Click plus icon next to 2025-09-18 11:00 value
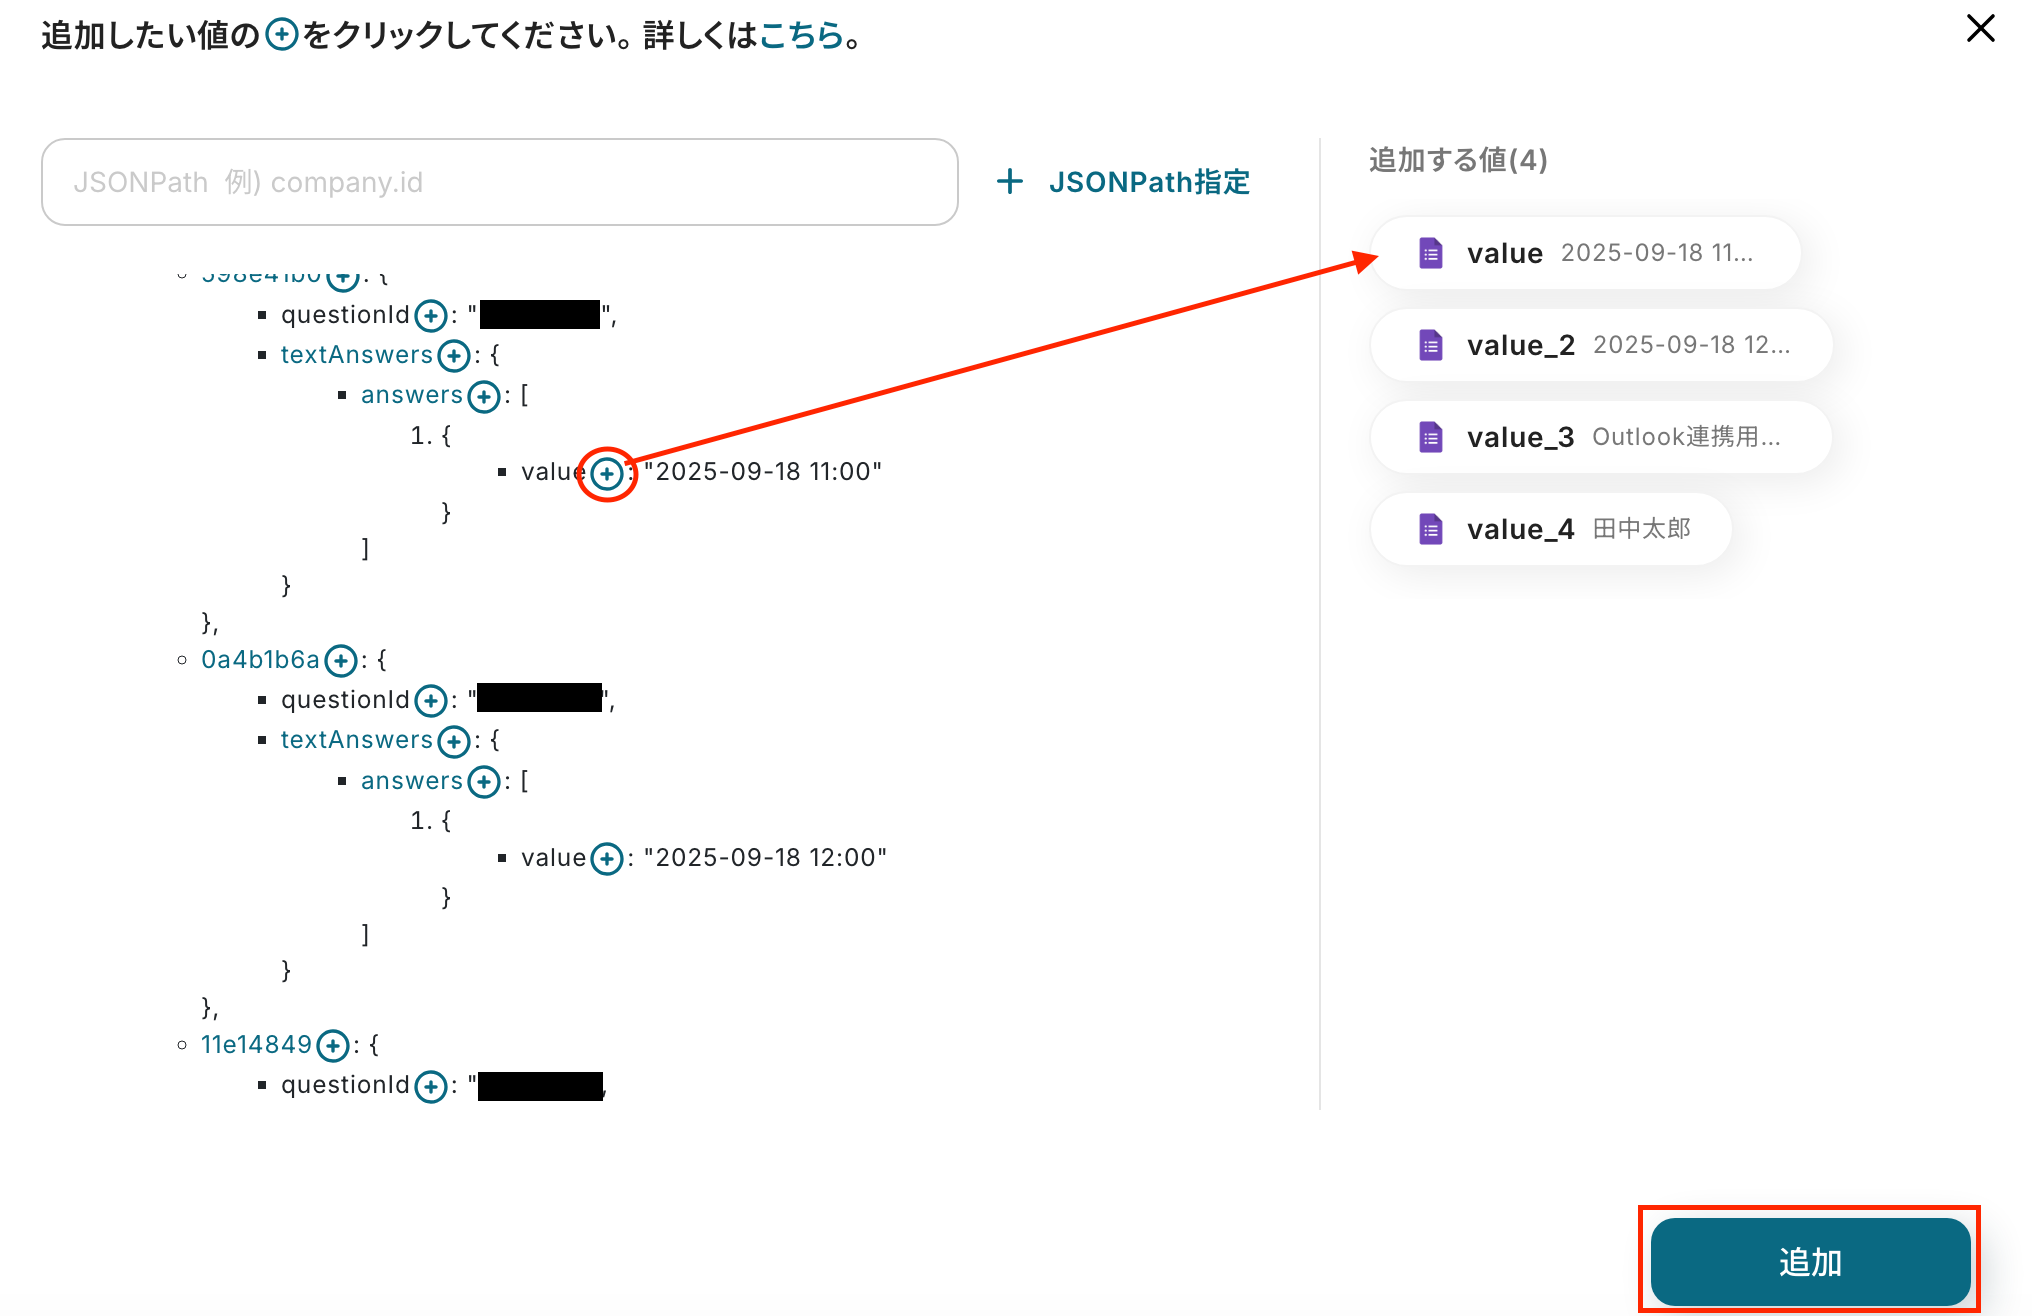Screen dimensions: 2032x1316 (x=607, y=473)
